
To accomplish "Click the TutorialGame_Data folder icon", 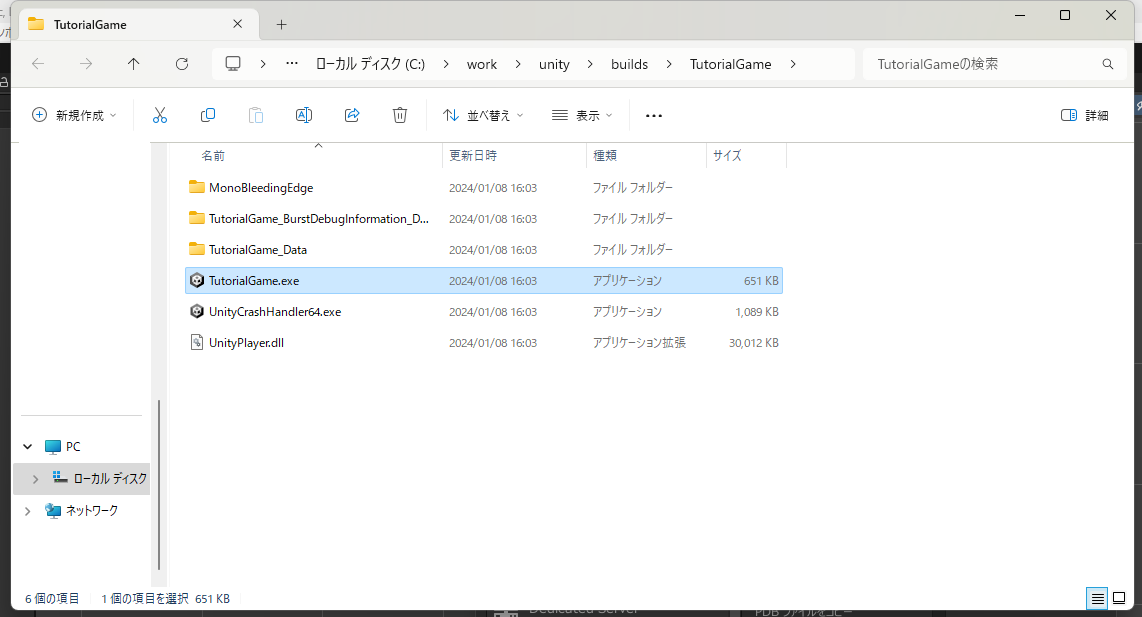I will (197, 249).
